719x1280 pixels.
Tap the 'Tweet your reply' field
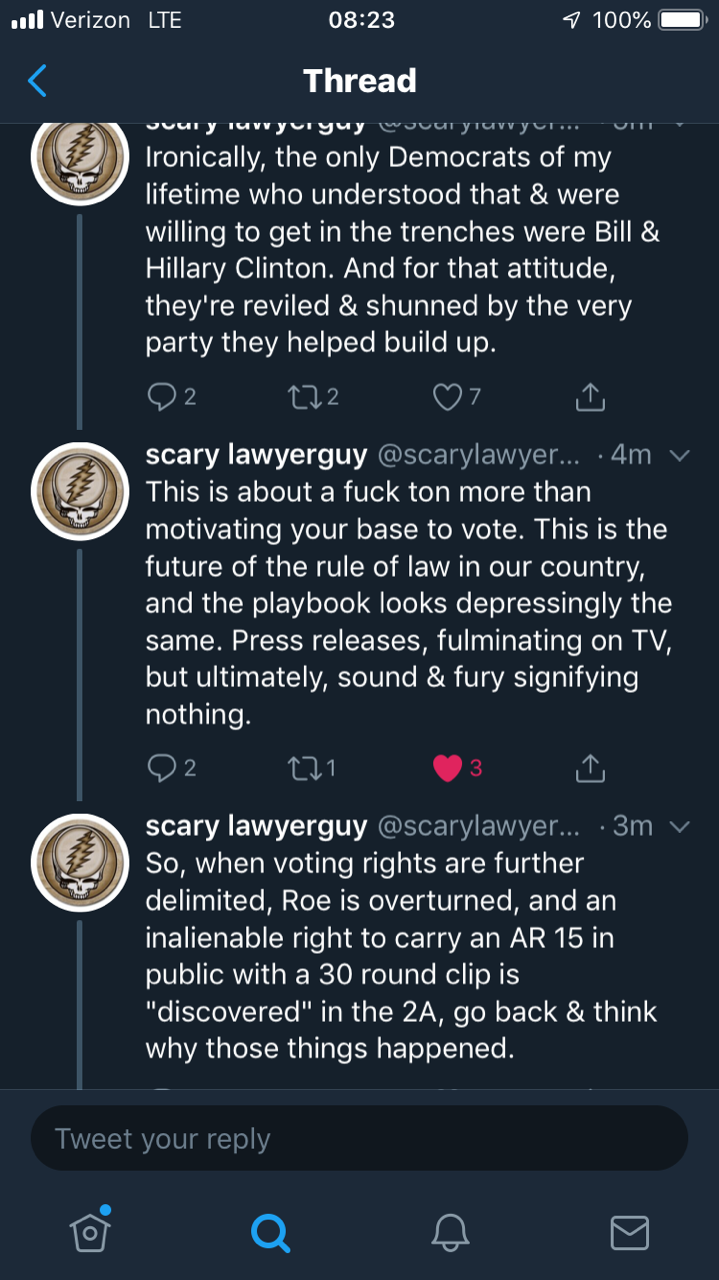(359, 1138)
